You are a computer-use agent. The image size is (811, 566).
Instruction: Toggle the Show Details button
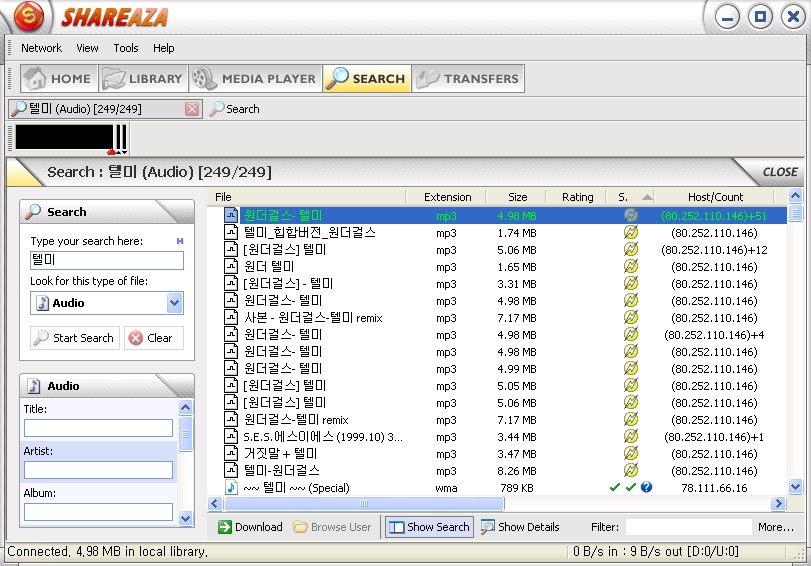click(x=520, y=527)
